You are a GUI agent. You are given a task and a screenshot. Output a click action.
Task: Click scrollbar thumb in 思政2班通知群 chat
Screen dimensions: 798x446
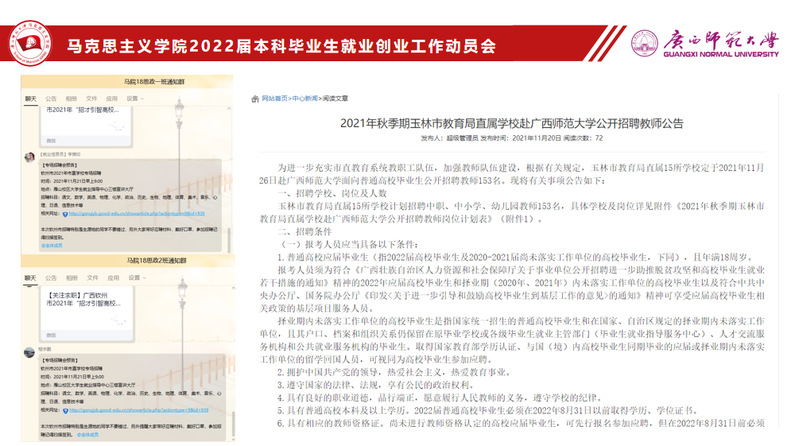(x=233, y=423)
